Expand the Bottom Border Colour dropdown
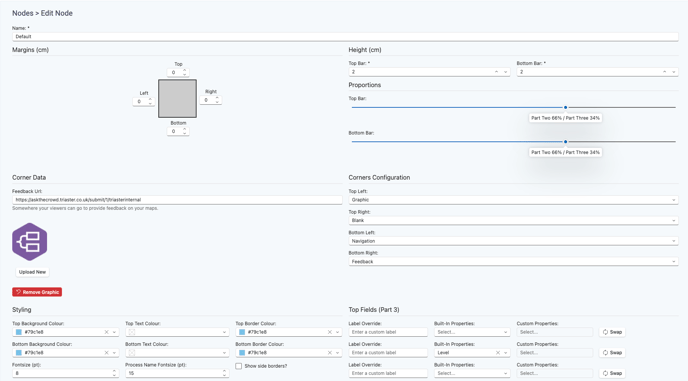This screenshot has width=688, height=381. click(337, 352)
